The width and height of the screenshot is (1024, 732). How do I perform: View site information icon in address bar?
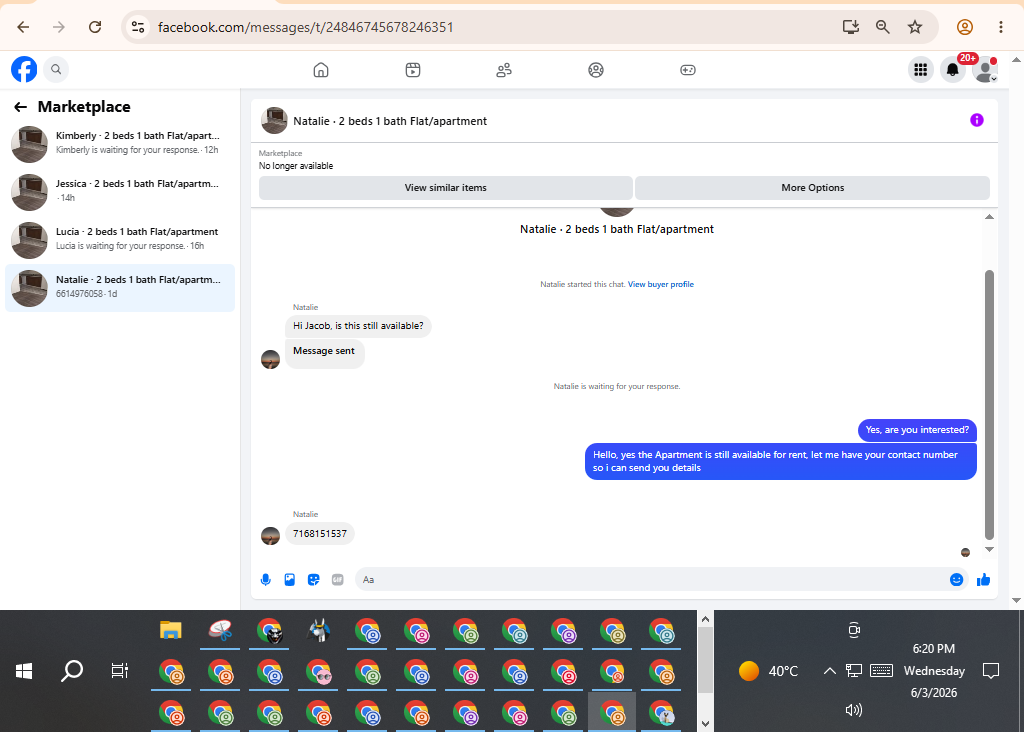click(138, 27)
